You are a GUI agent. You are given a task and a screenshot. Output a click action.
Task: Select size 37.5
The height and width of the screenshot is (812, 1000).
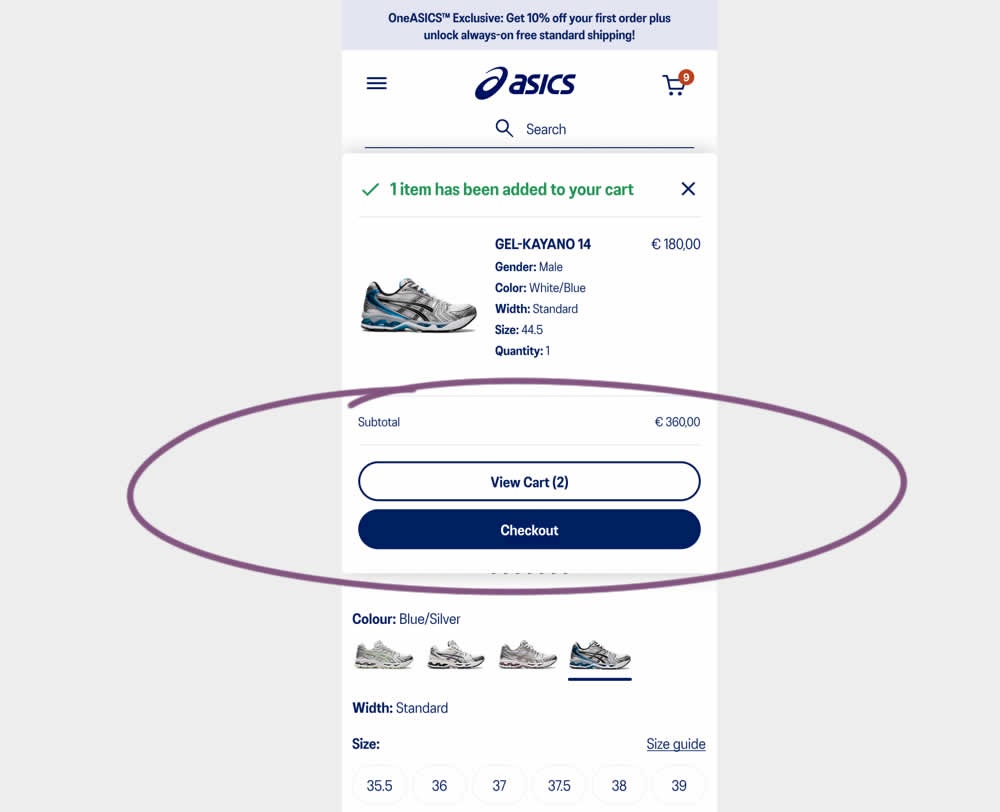click(x=559, y=785)
